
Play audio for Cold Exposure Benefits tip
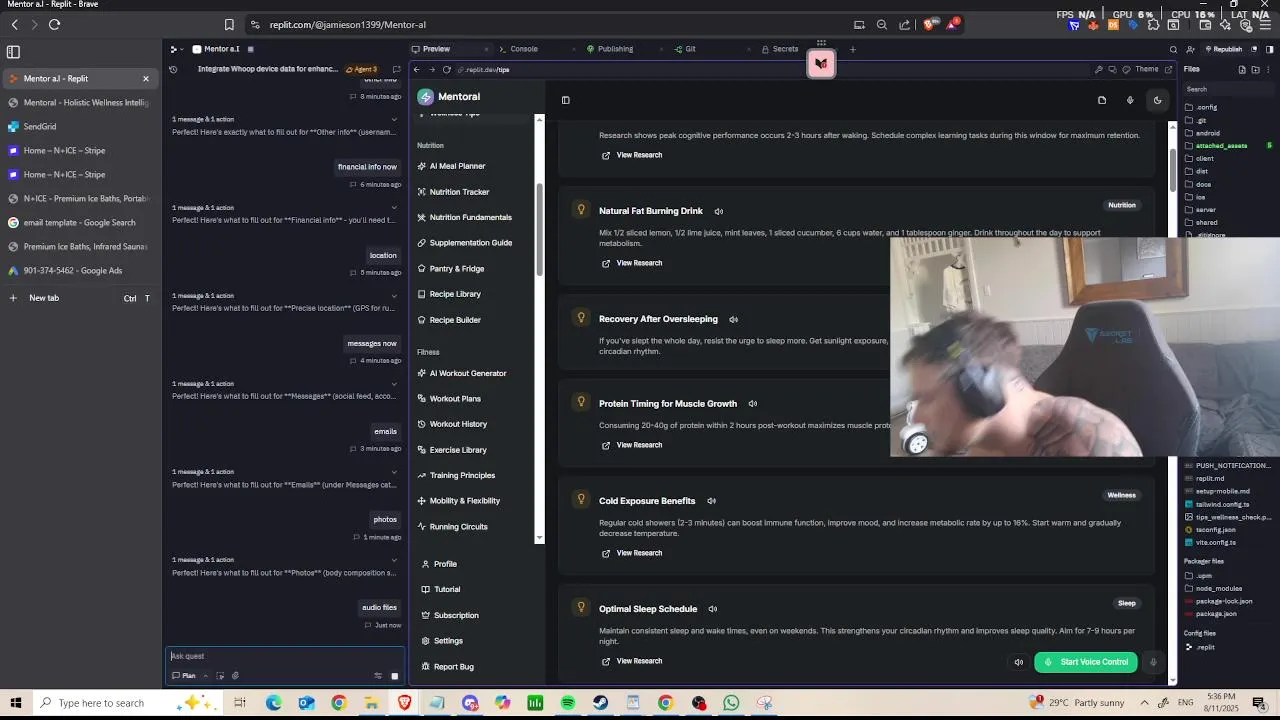(x=711, y=501)
